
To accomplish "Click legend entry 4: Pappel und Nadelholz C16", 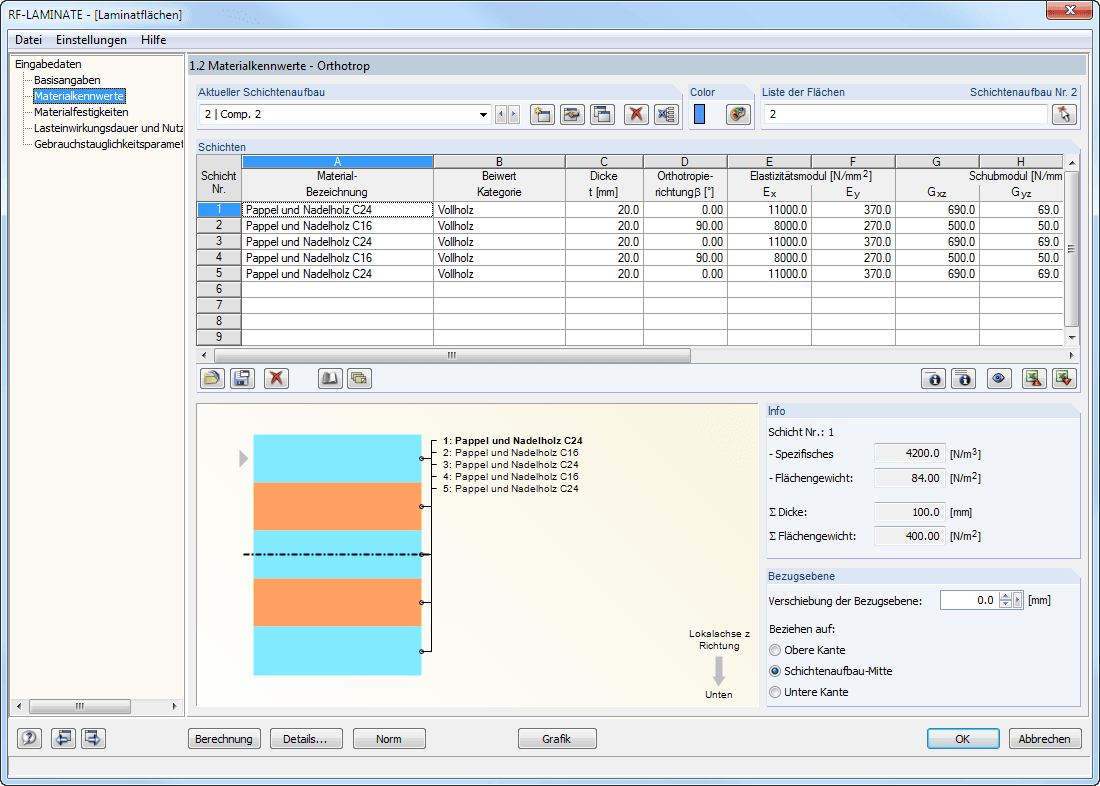I will [x=511, y=477].
